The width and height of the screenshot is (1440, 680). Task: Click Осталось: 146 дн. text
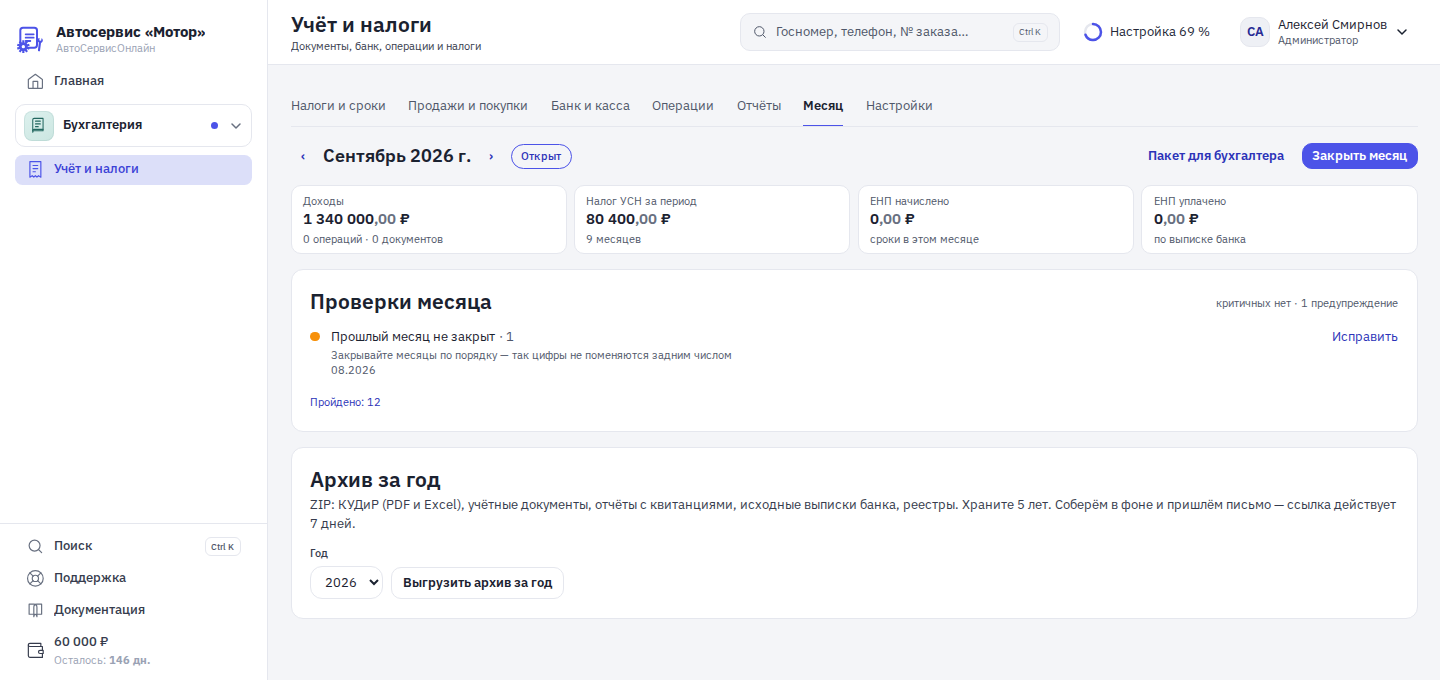pyautogui.click(x=102, y=660)
